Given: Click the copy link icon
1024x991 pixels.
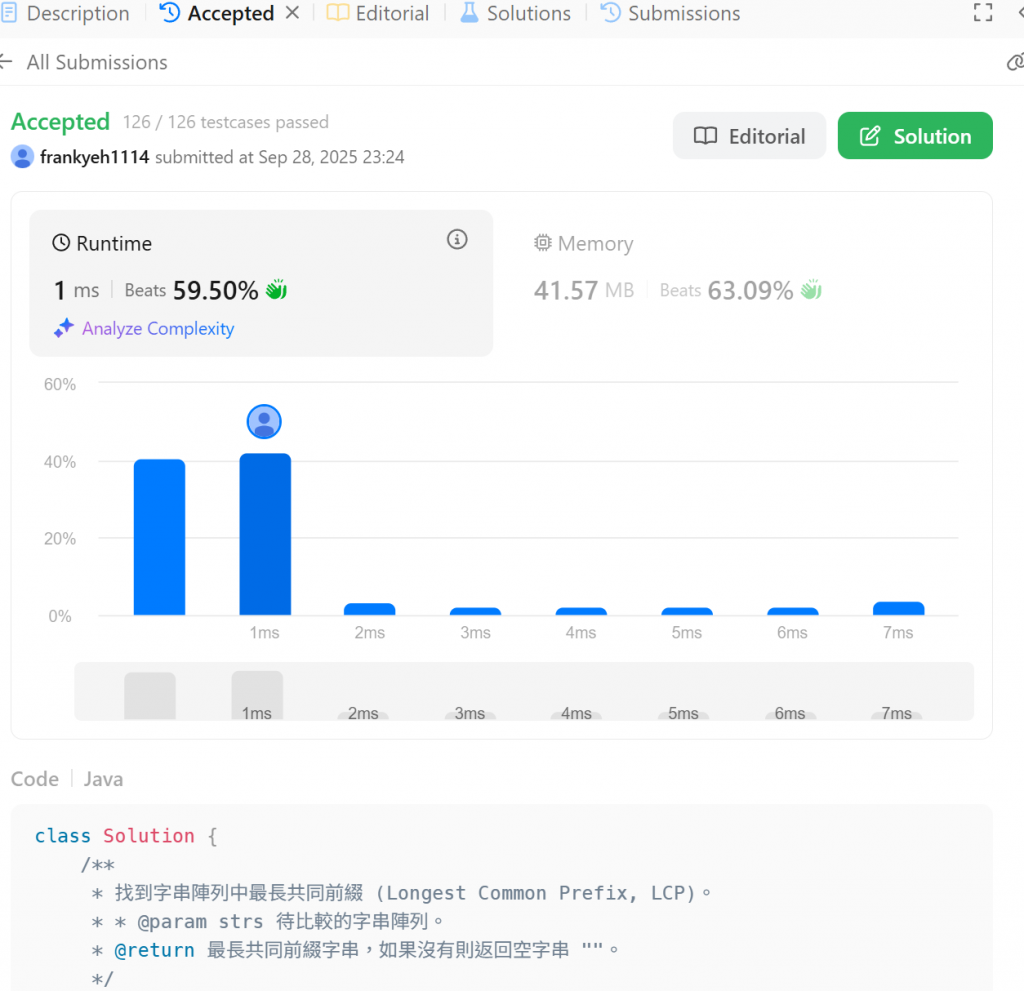Looking at the screenshot, I should pyautogui.click(x=1016, y=62).
